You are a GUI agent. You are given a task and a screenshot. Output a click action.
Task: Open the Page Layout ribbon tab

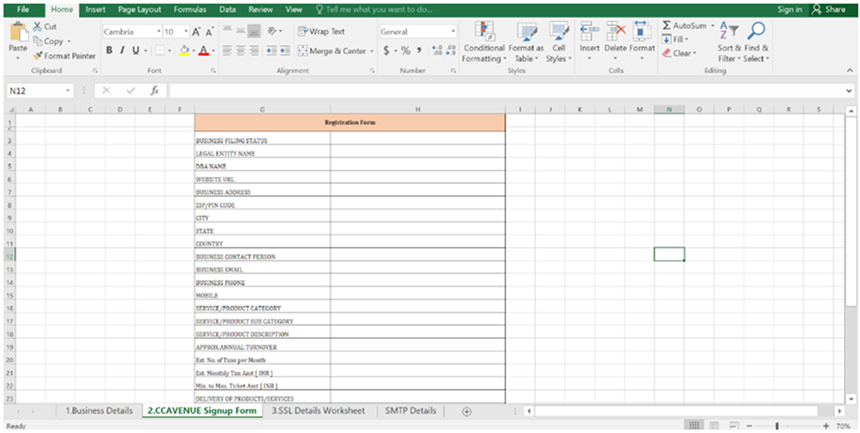[139, 9]
